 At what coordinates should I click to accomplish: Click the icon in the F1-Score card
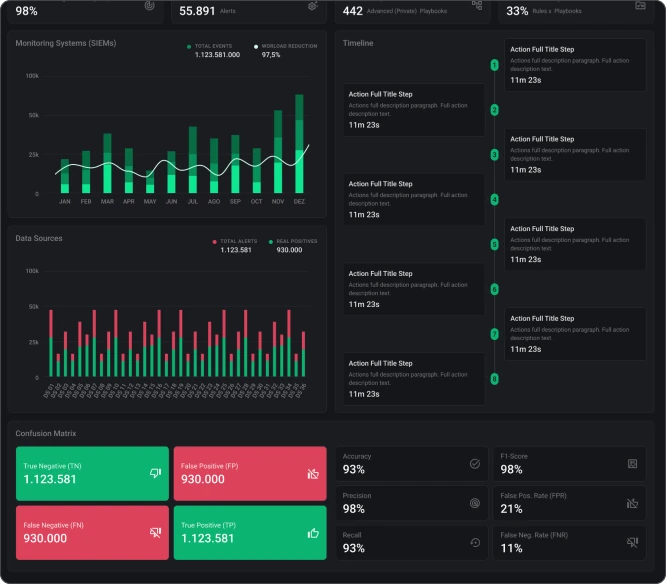point(632,464)
